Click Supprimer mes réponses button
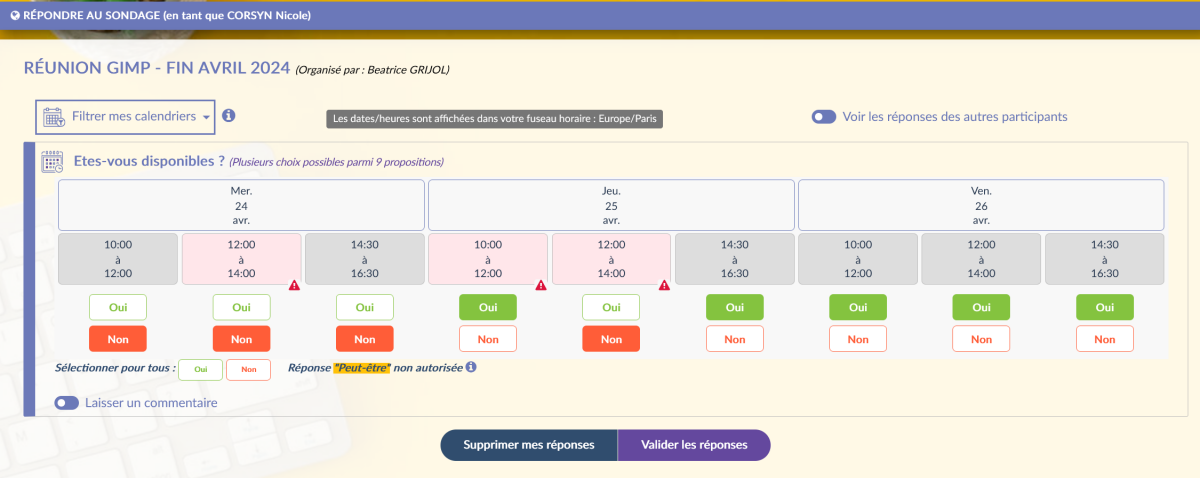This screenshot has height=478, width=1200. 528,445
